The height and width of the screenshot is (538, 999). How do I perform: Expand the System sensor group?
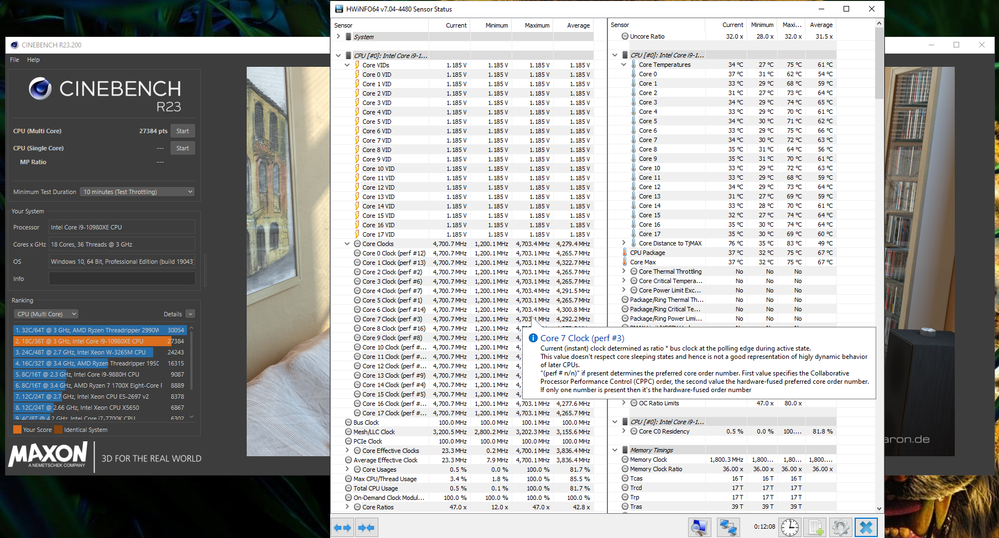click(338, 36)
